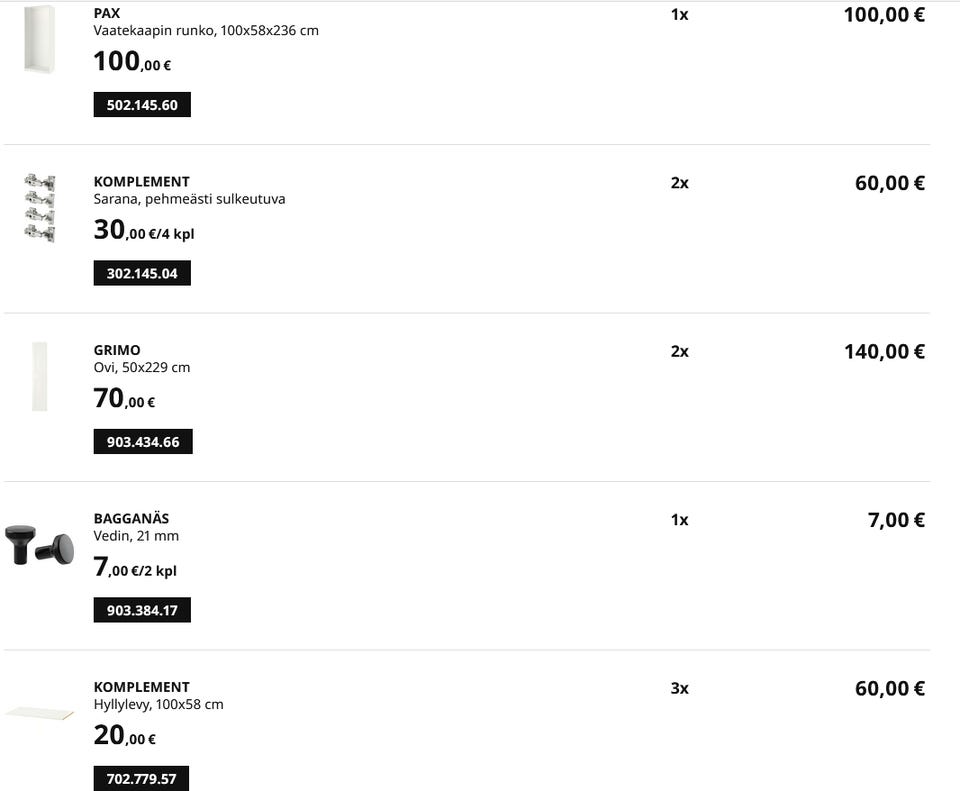960x791 pixels.
Task: Select the 2x quantity for GRIMO door
Action: pyautogui.click(x=680, y=351)
